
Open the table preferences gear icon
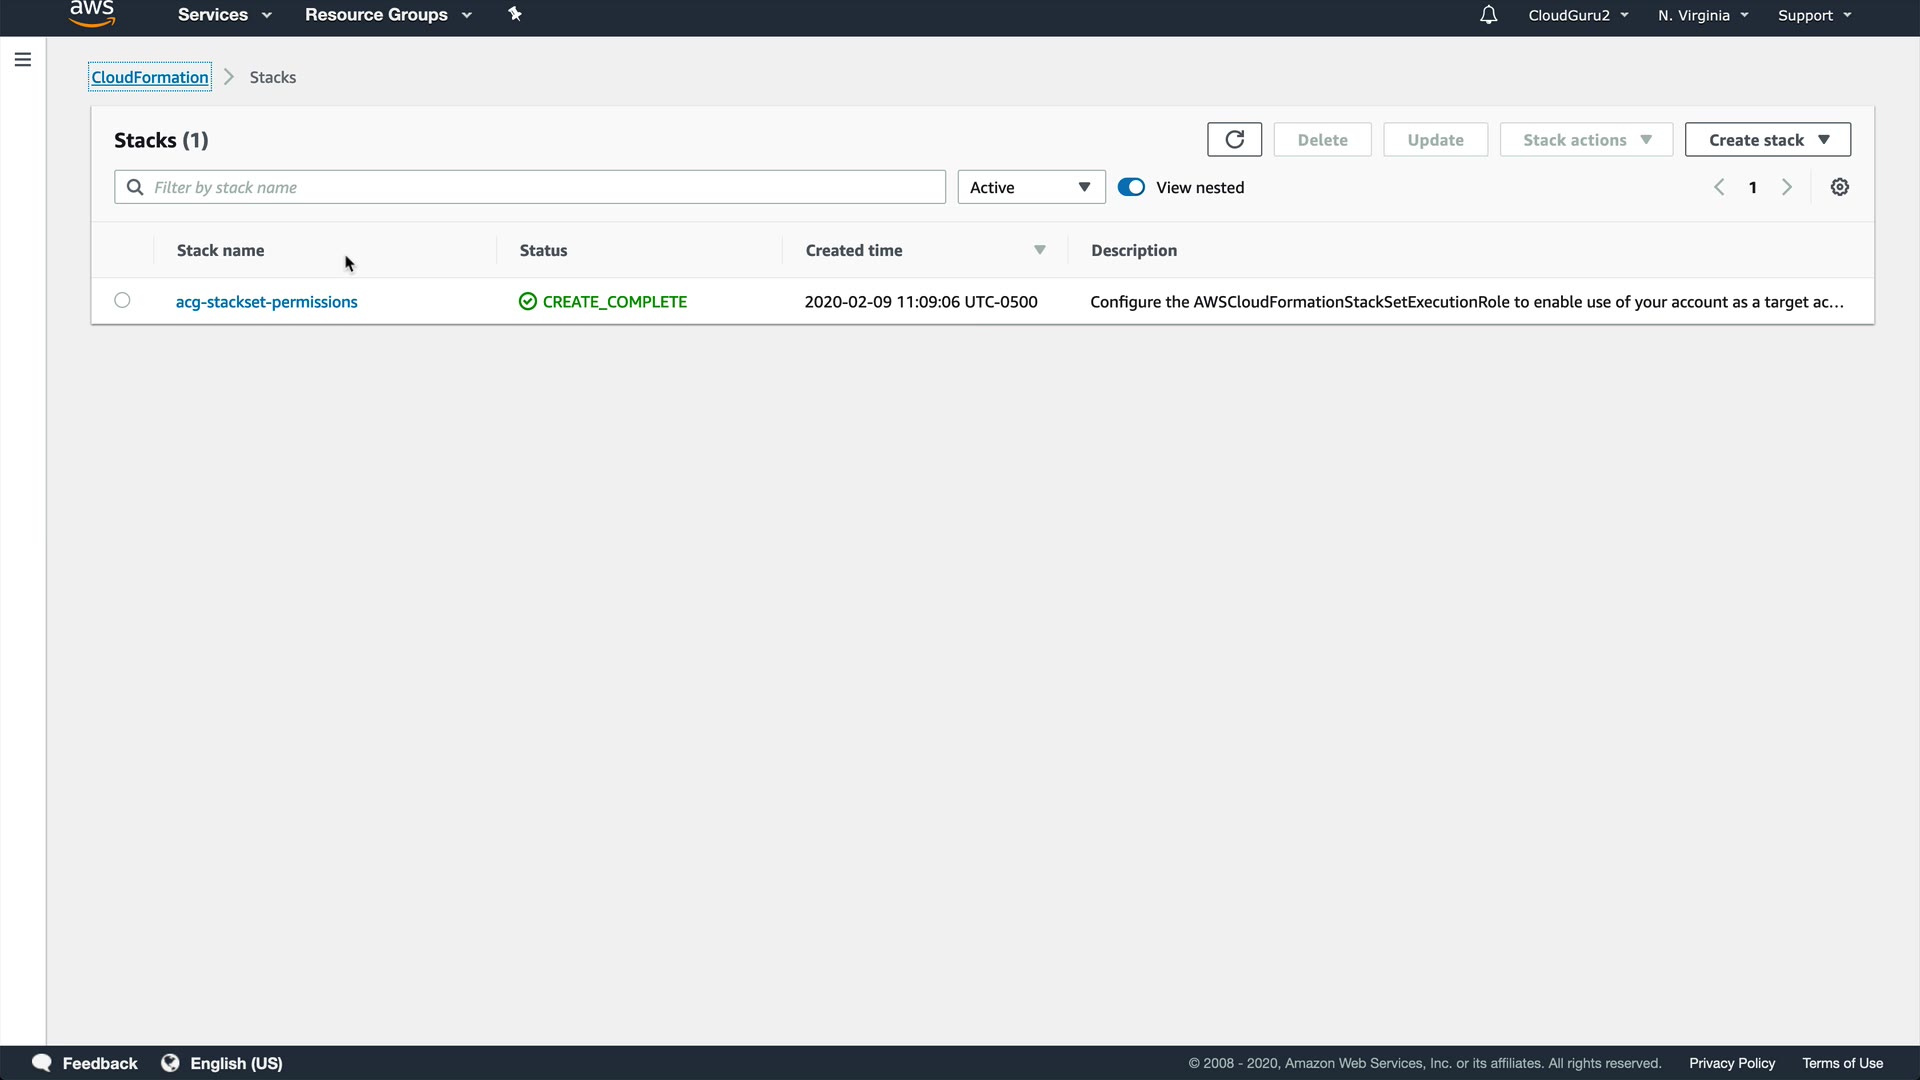click(x=1839, y=187)
